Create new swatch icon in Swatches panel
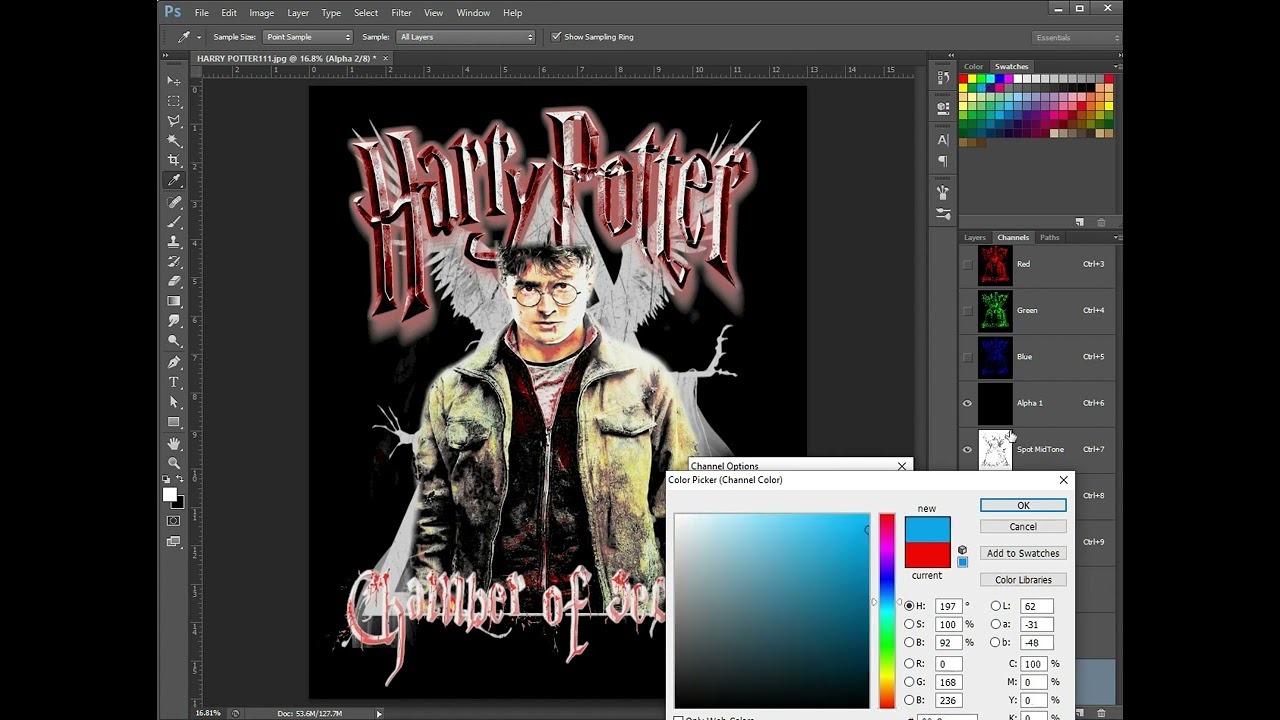The image size is (1280, 720). pyautogui.click(x=1080, y=222)
